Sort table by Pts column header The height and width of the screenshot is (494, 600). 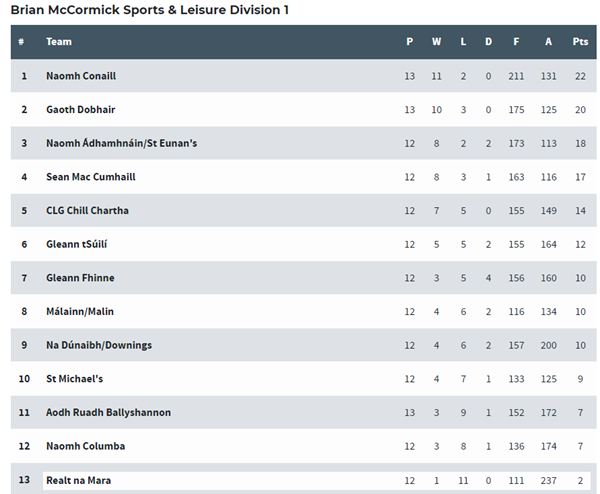580,42
